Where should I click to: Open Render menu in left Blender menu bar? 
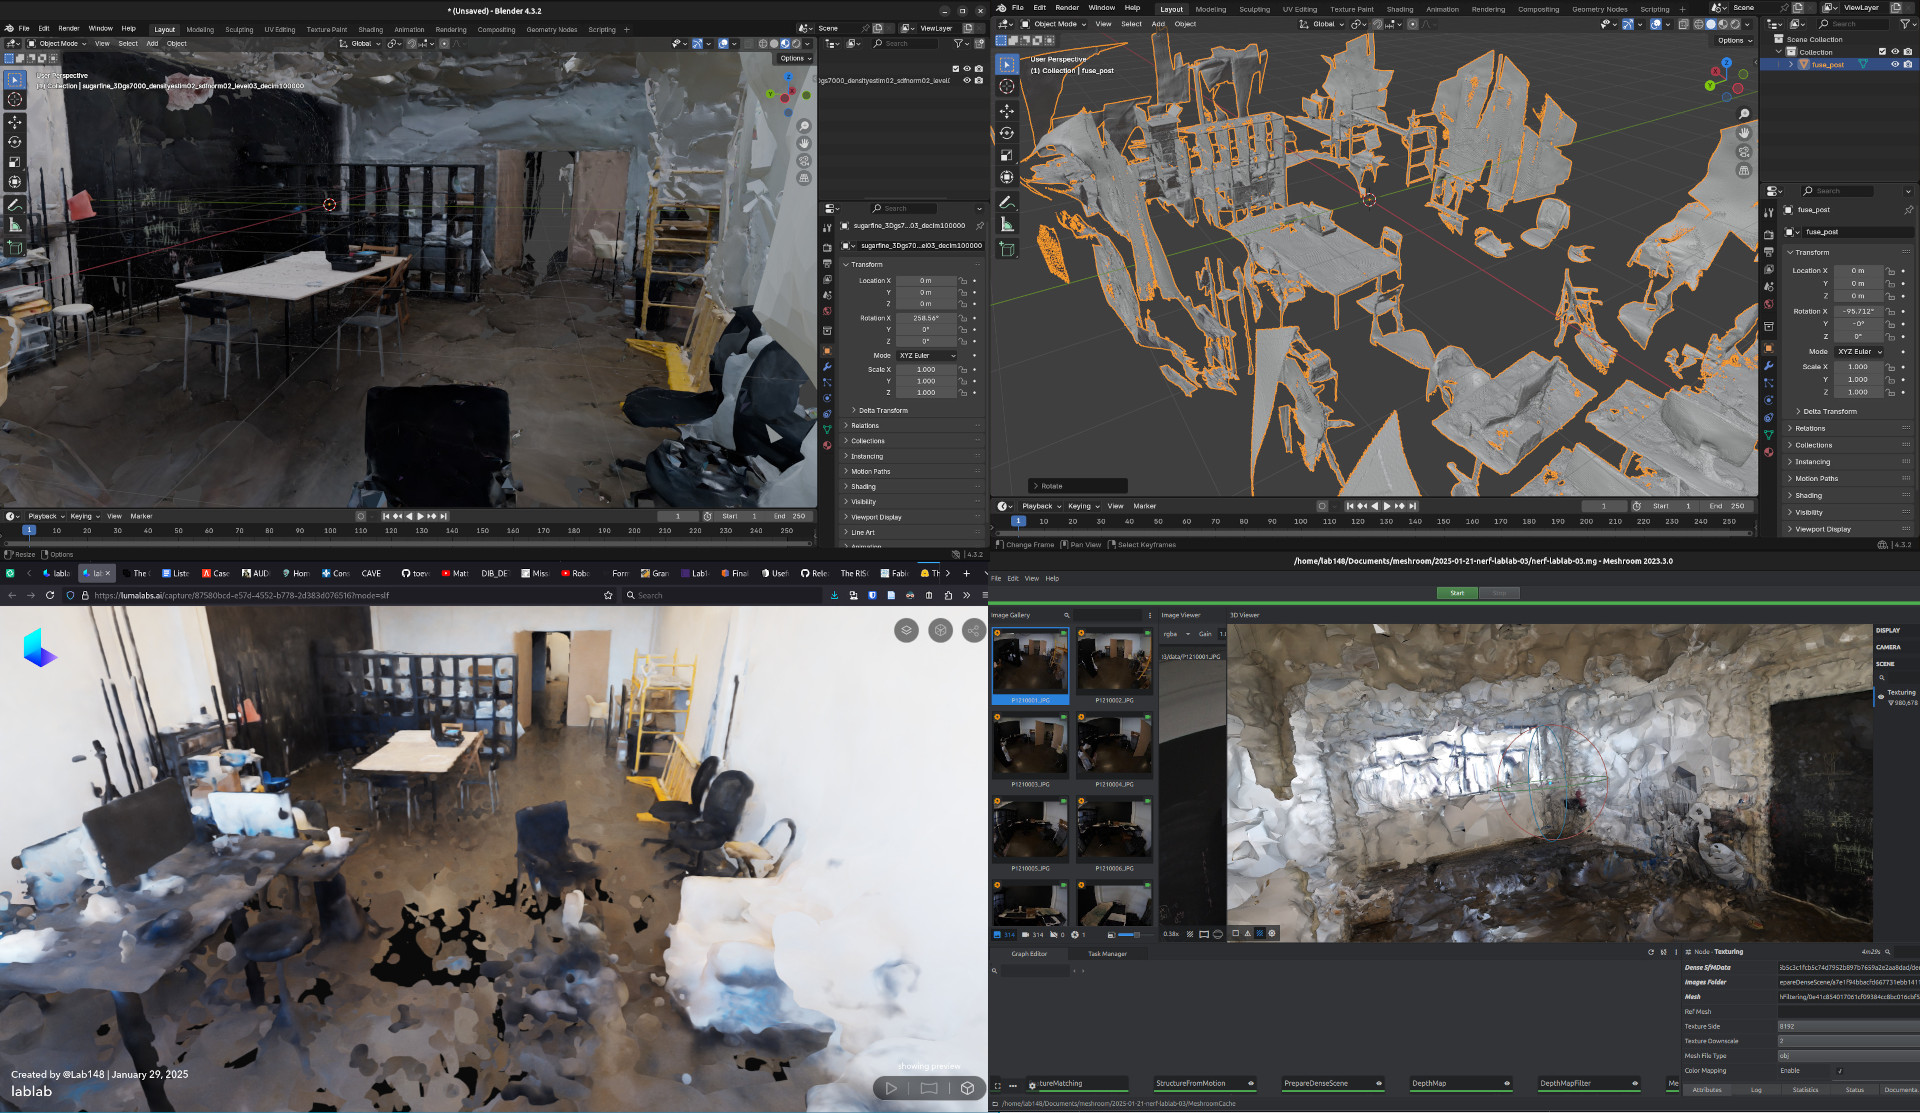coord(69,28)
